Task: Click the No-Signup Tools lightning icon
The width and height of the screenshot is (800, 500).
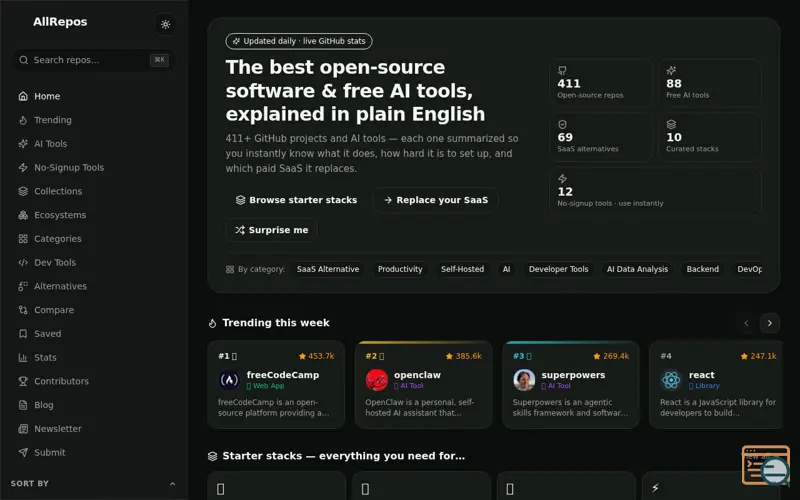Action: 23,167
